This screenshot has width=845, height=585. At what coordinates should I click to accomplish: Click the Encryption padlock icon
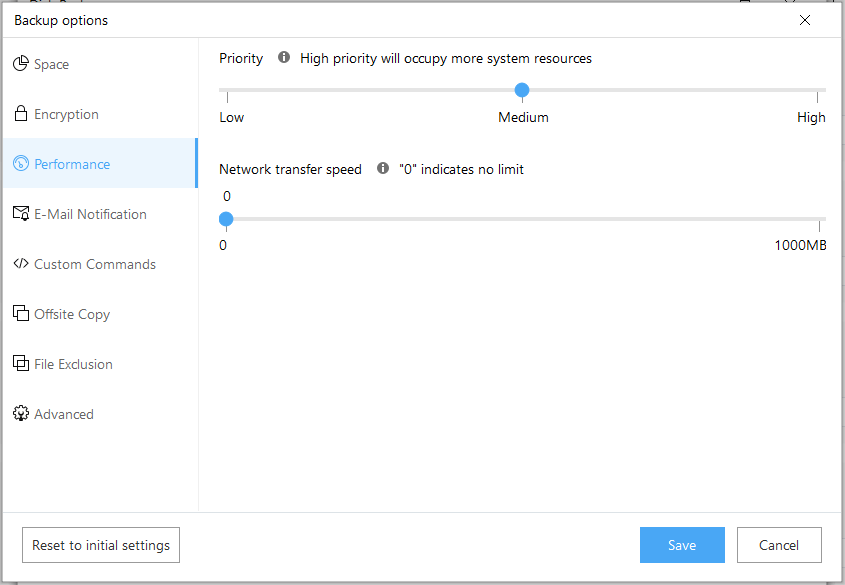[20, 114]
